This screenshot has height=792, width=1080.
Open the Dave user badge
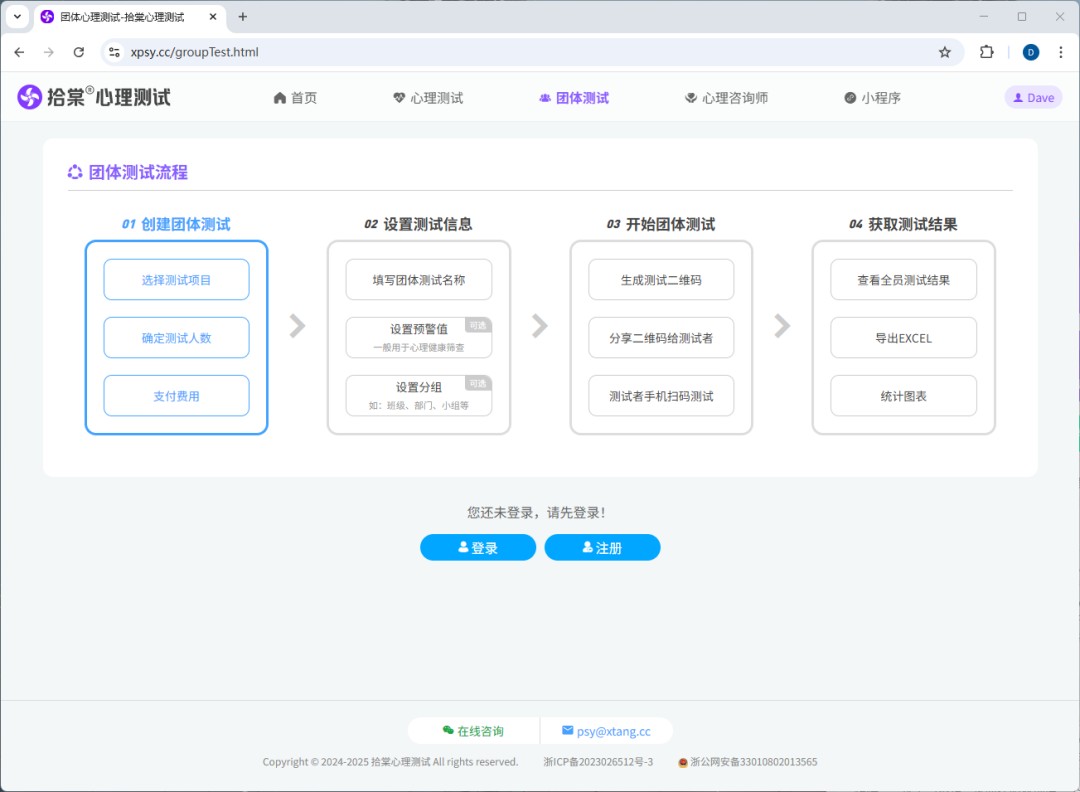tap(1033, 98)
